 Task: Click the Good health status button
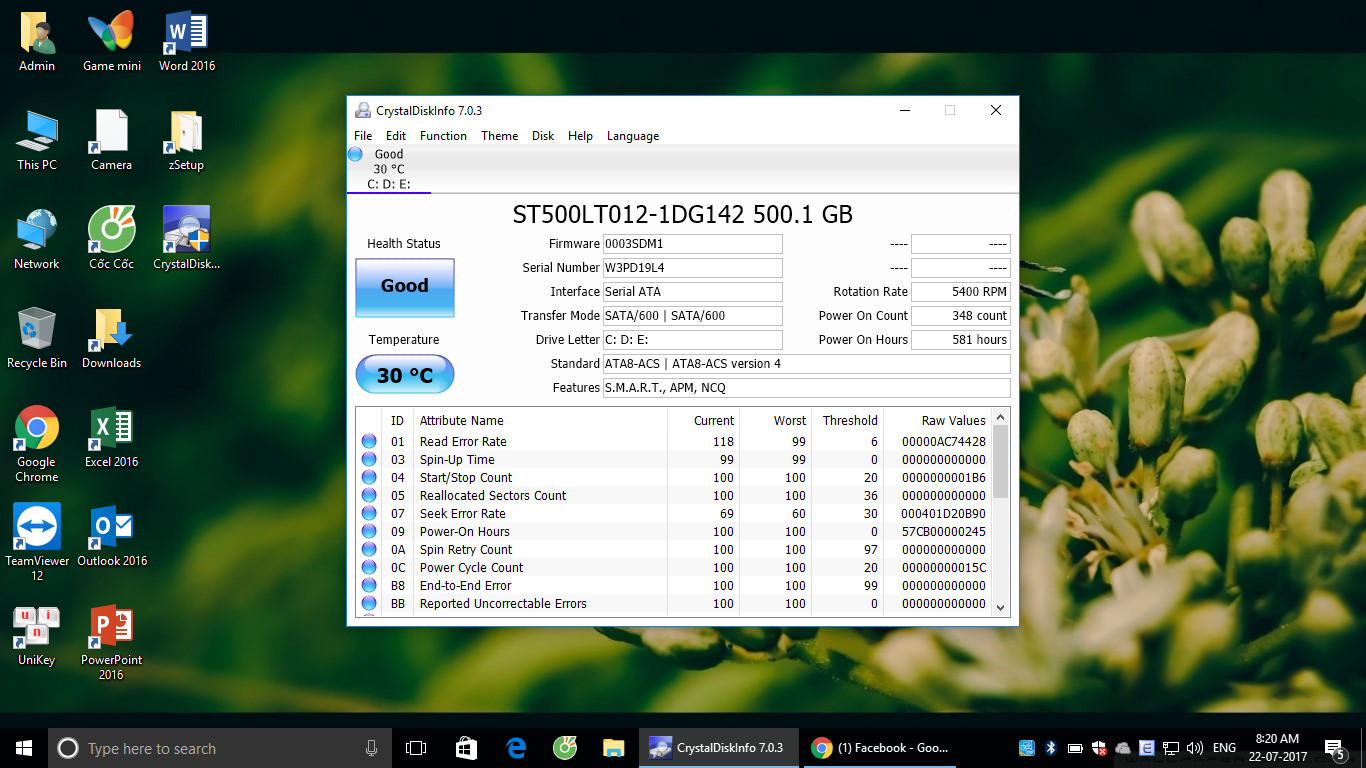click(x=405, y=287)
